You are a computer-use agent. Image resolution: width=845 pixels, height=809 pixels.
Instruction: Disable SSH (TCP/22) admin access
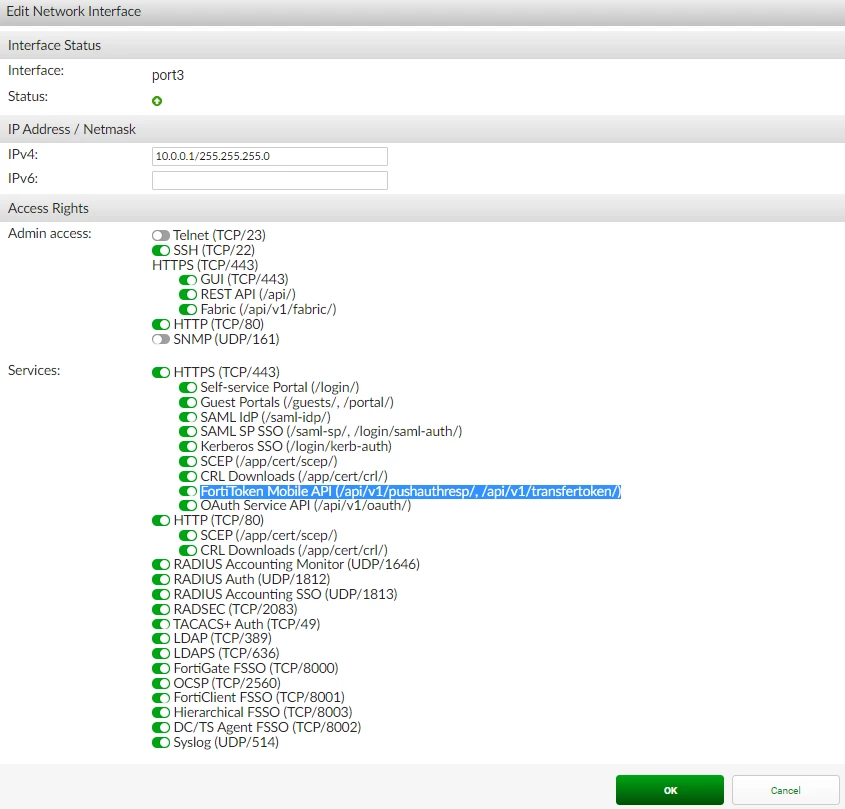tap(161, 251)
